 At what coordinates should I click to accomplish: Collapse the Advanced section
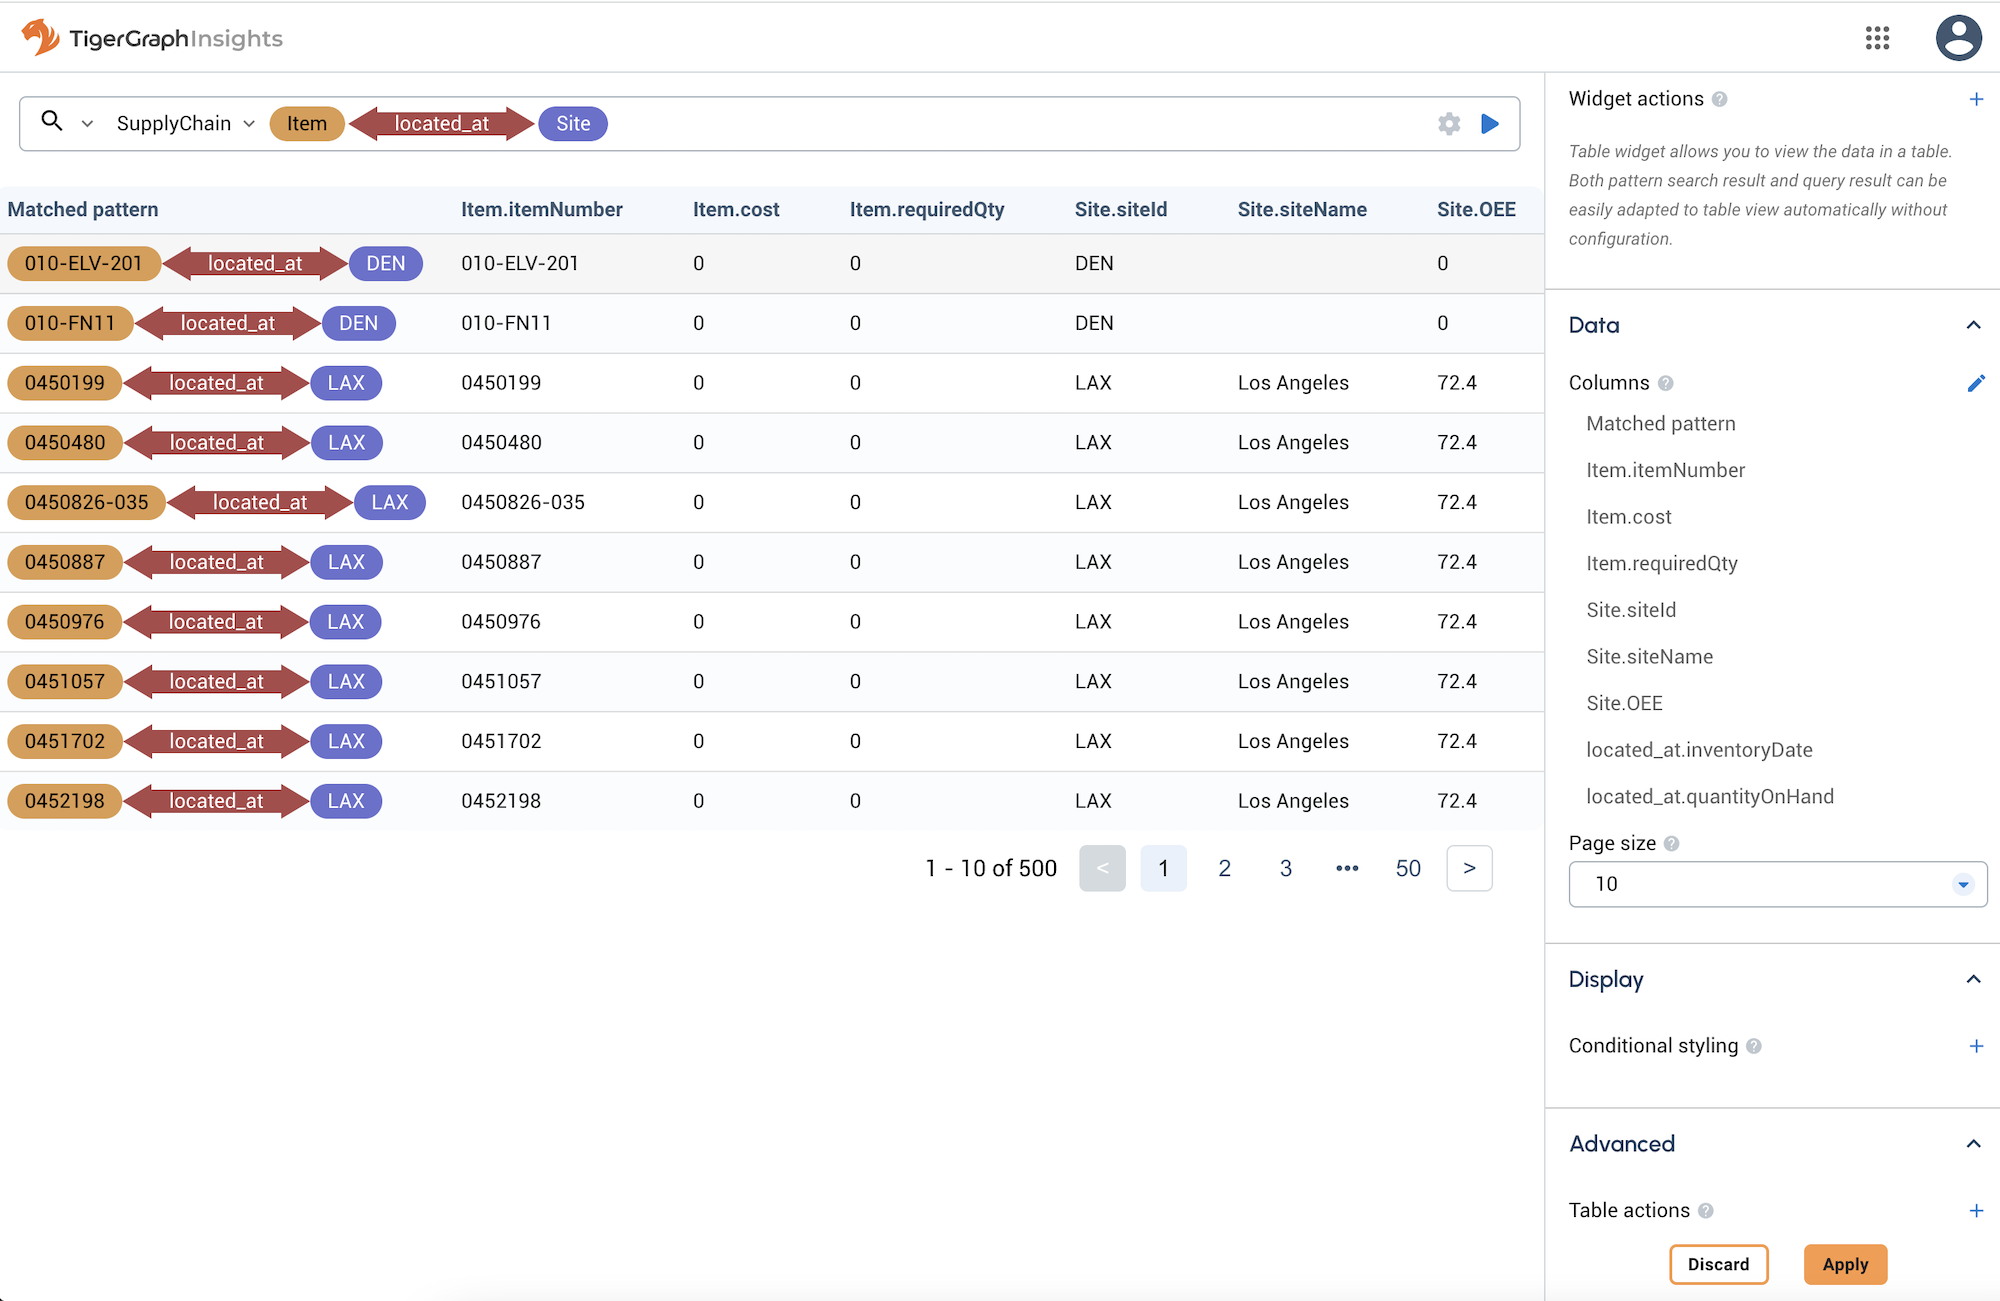tap(1973, 1144)
